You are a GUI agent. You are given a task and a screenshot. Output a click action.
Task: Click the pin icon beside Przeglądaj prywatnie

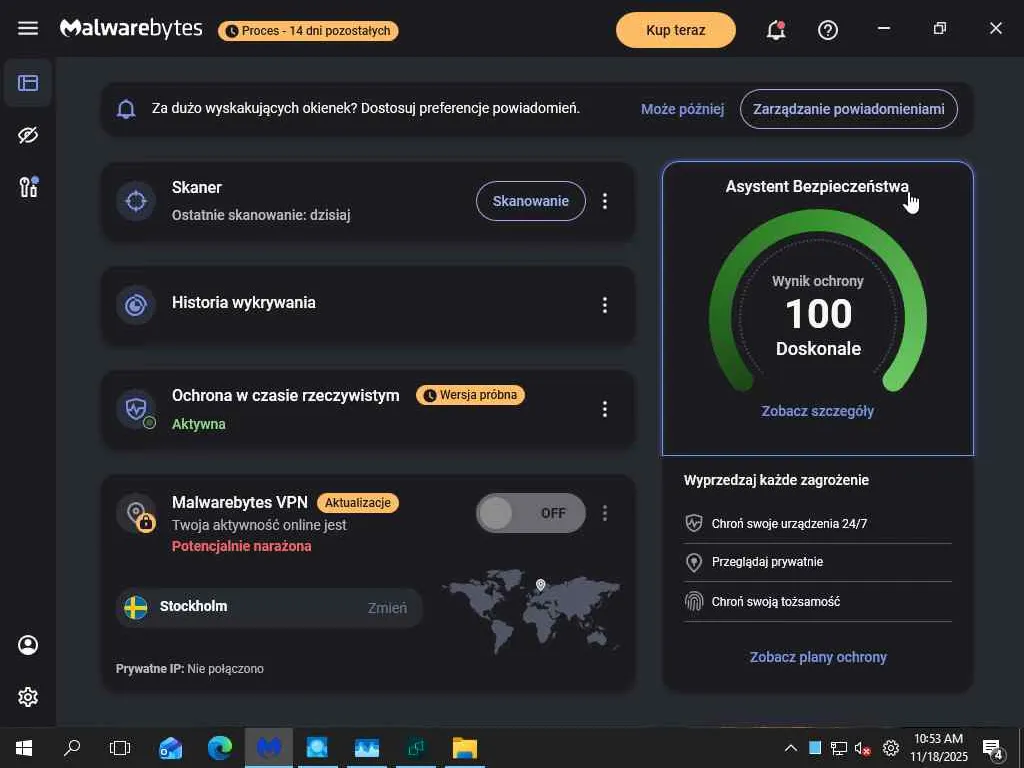(x=694, y=562)
